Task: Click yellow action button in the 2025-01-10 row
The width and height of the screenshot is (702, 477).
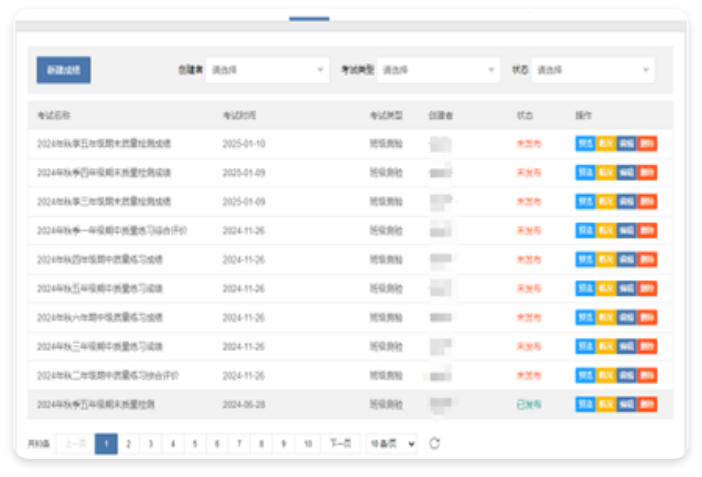Action: pyautogui.click(x=606, y=144)
